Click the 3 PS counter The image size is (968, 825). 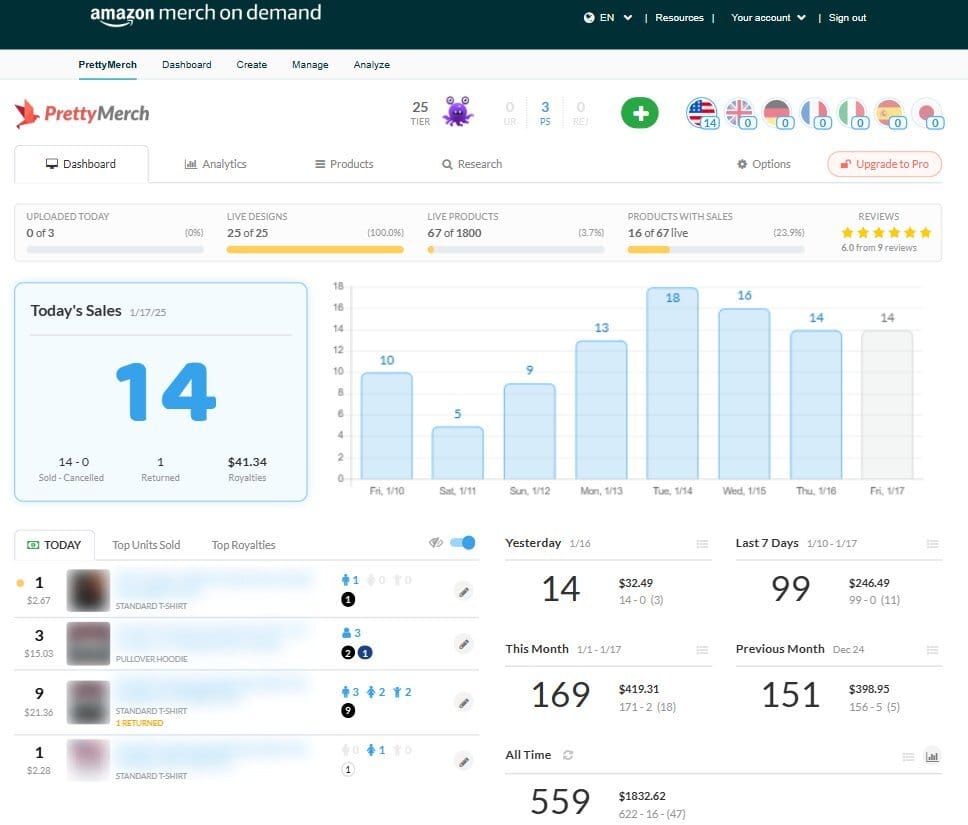[x=545, y=113]
